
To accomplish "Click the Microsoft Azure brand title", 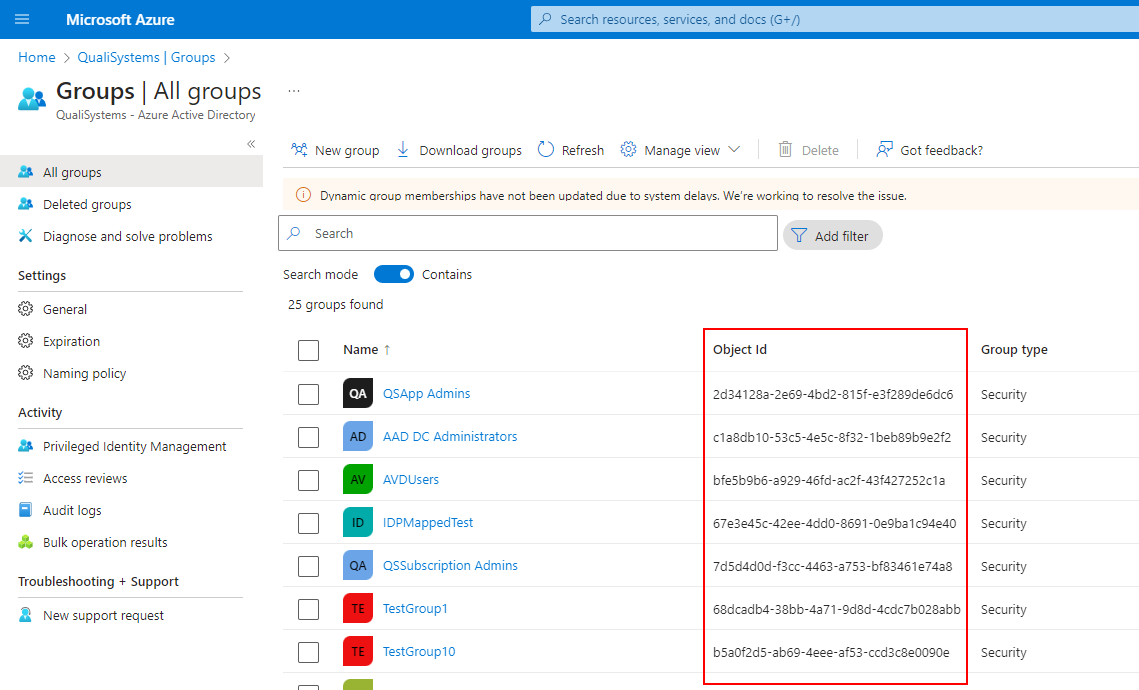I will click(x=120, y=20).
